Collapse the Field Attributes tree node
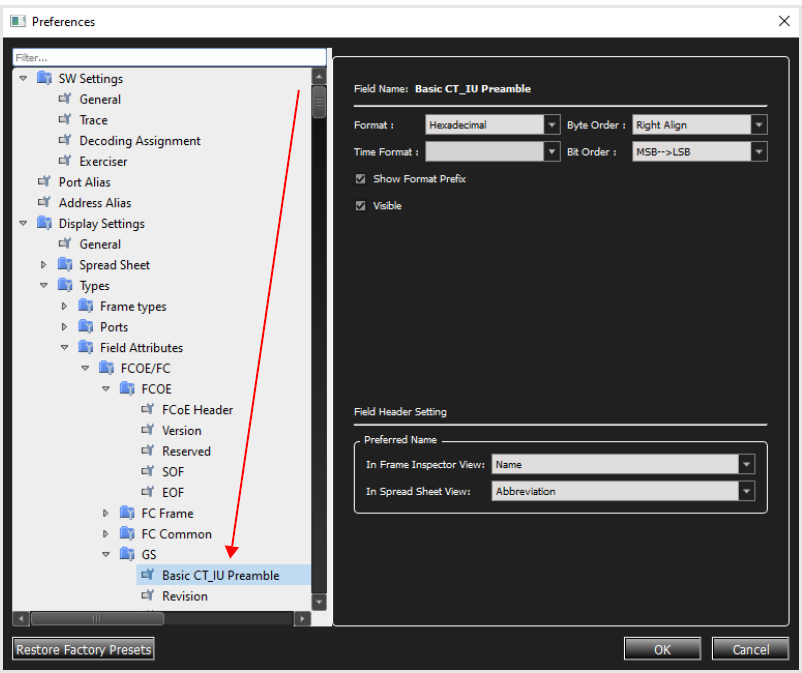 [x=64, y=347]
